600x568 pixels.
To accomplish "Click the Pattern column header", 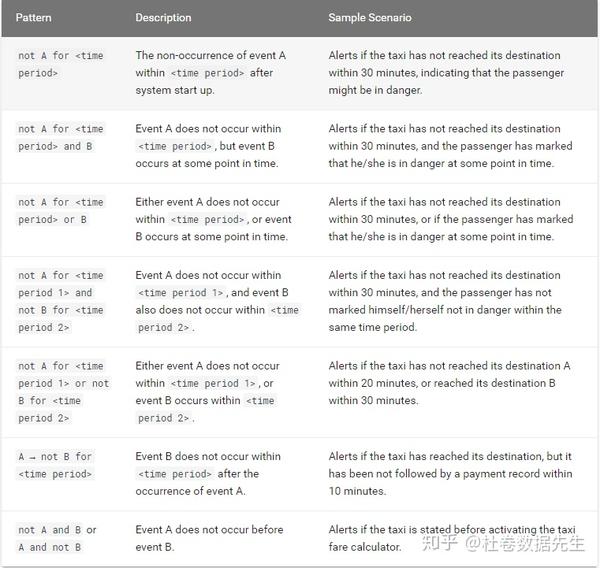I will (x=33, y=18).
